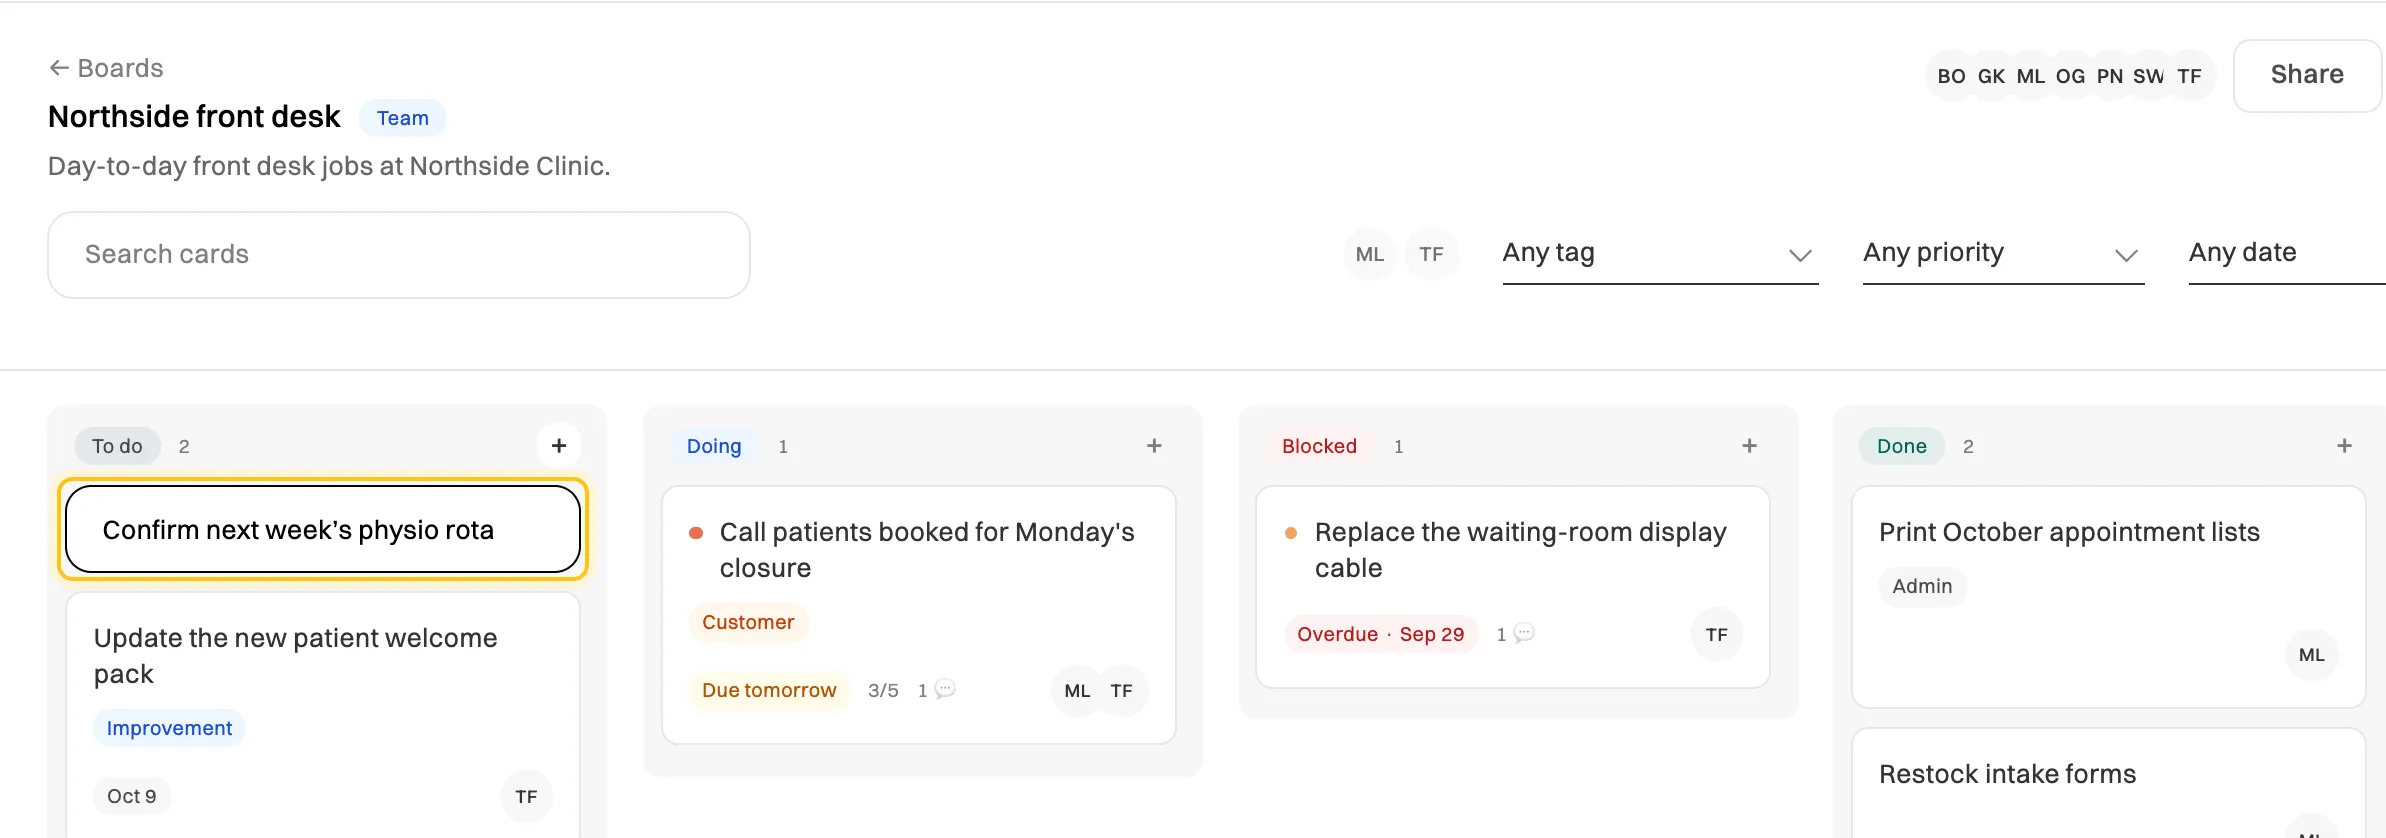This screenshot has width=2386, height=838.
Task: Click the TF avatar on display cable card
Action: point(1717,634)
